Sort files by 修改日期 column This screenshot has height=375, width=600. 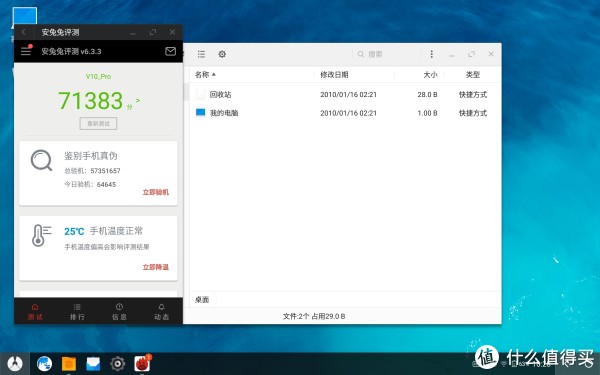(x=334, y=75)
